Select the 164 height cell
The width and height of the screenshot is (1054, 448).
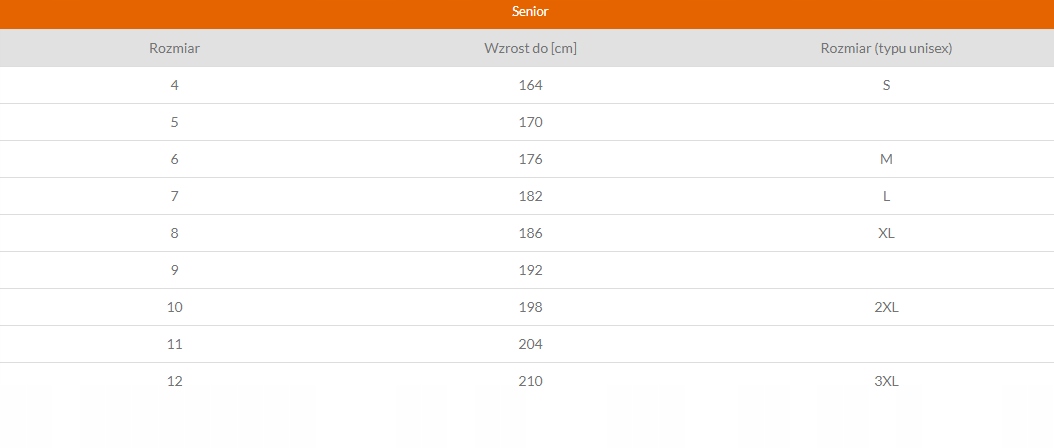[x=530, y=85]
